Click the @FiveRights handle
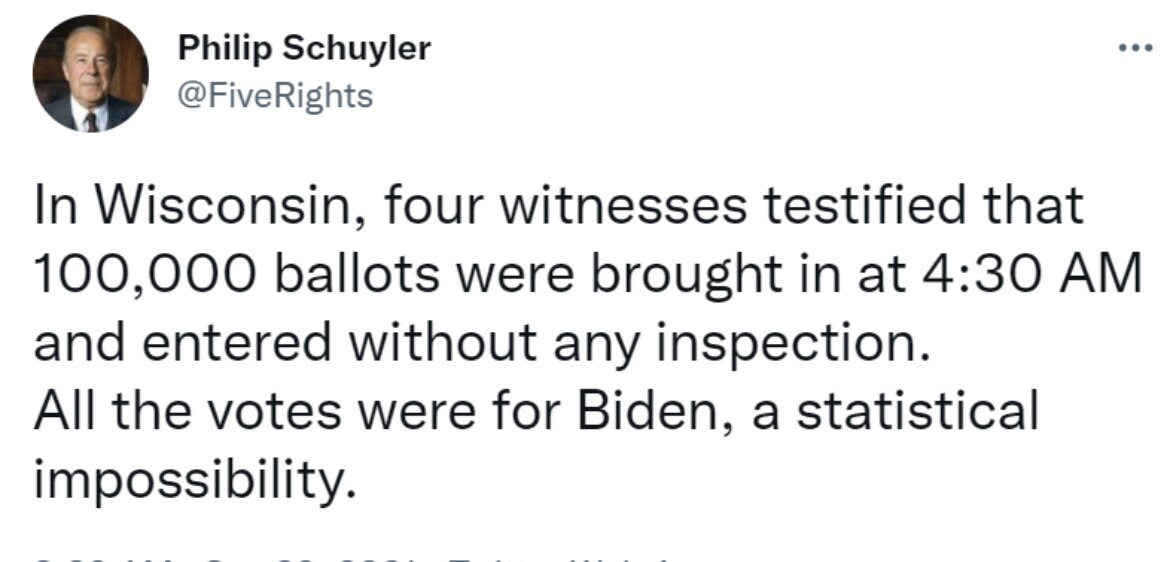Image resolution: width=1170 pixels, height=562 pixels. coord(274,96)
